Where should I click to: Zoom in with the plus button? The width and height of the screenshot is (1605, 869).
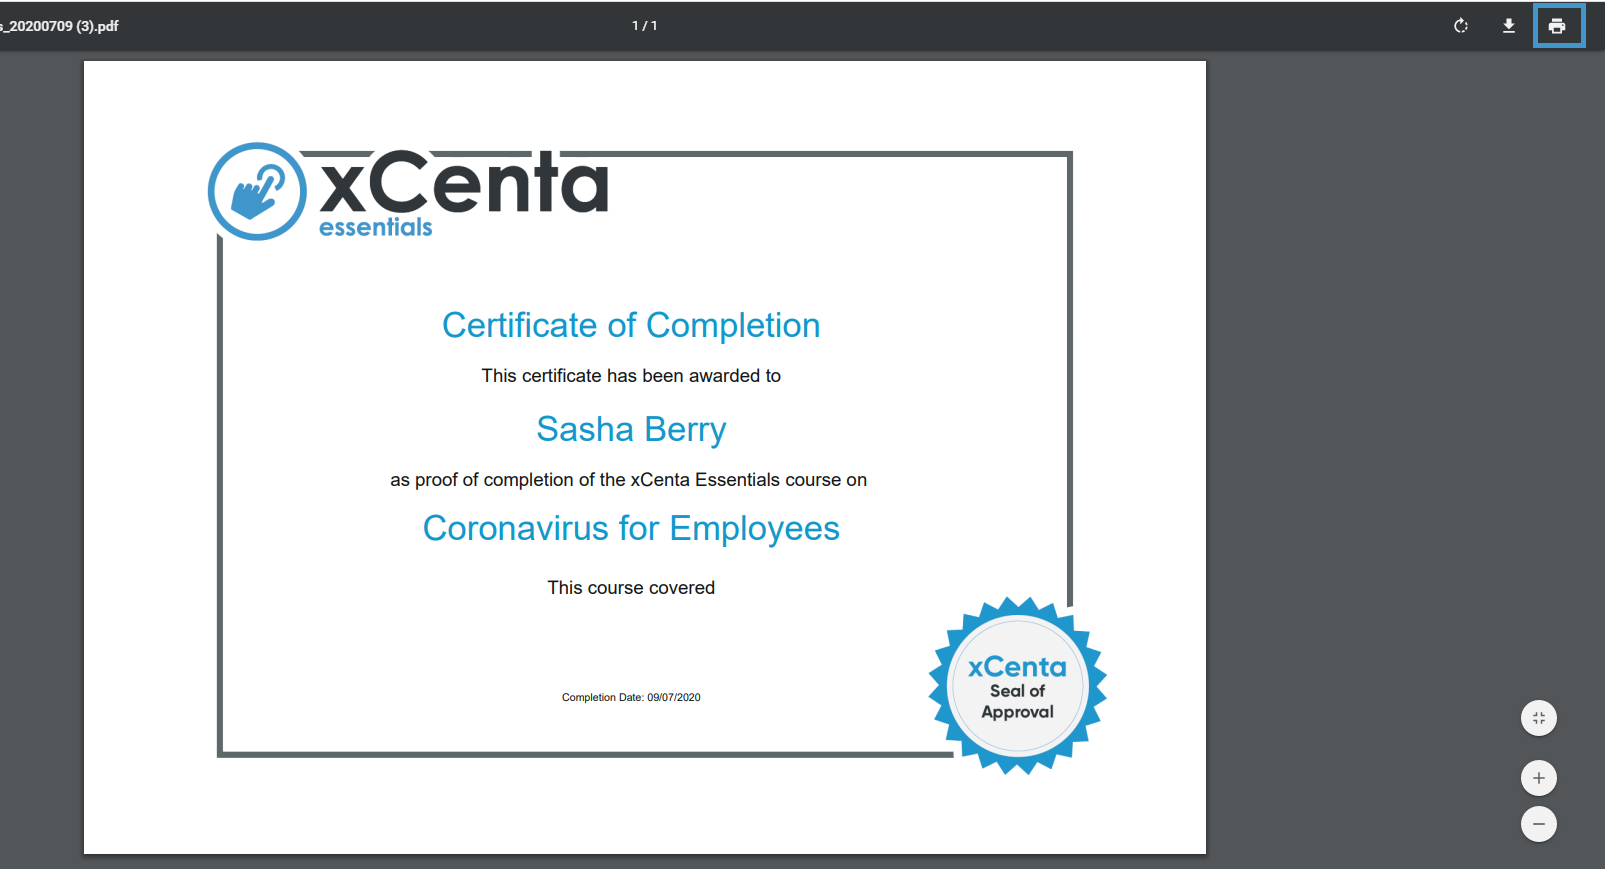pos(1539,778)
